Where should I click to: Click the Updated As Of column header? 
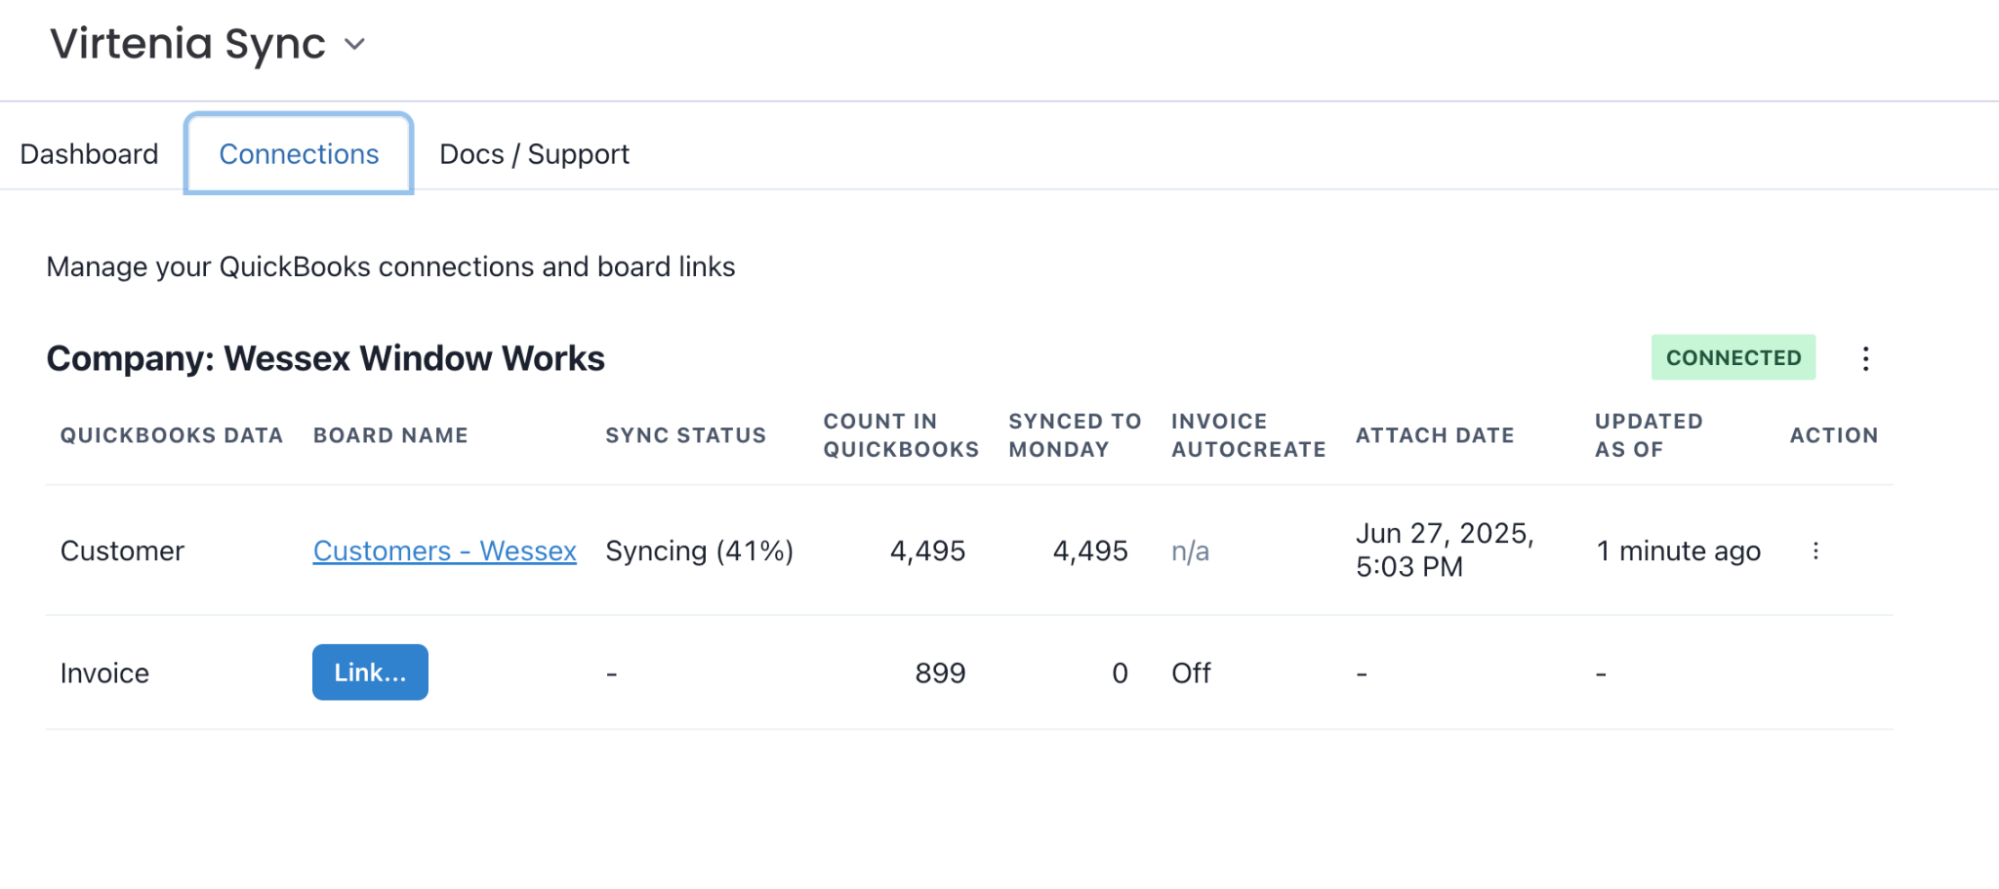click(1648, 436)
